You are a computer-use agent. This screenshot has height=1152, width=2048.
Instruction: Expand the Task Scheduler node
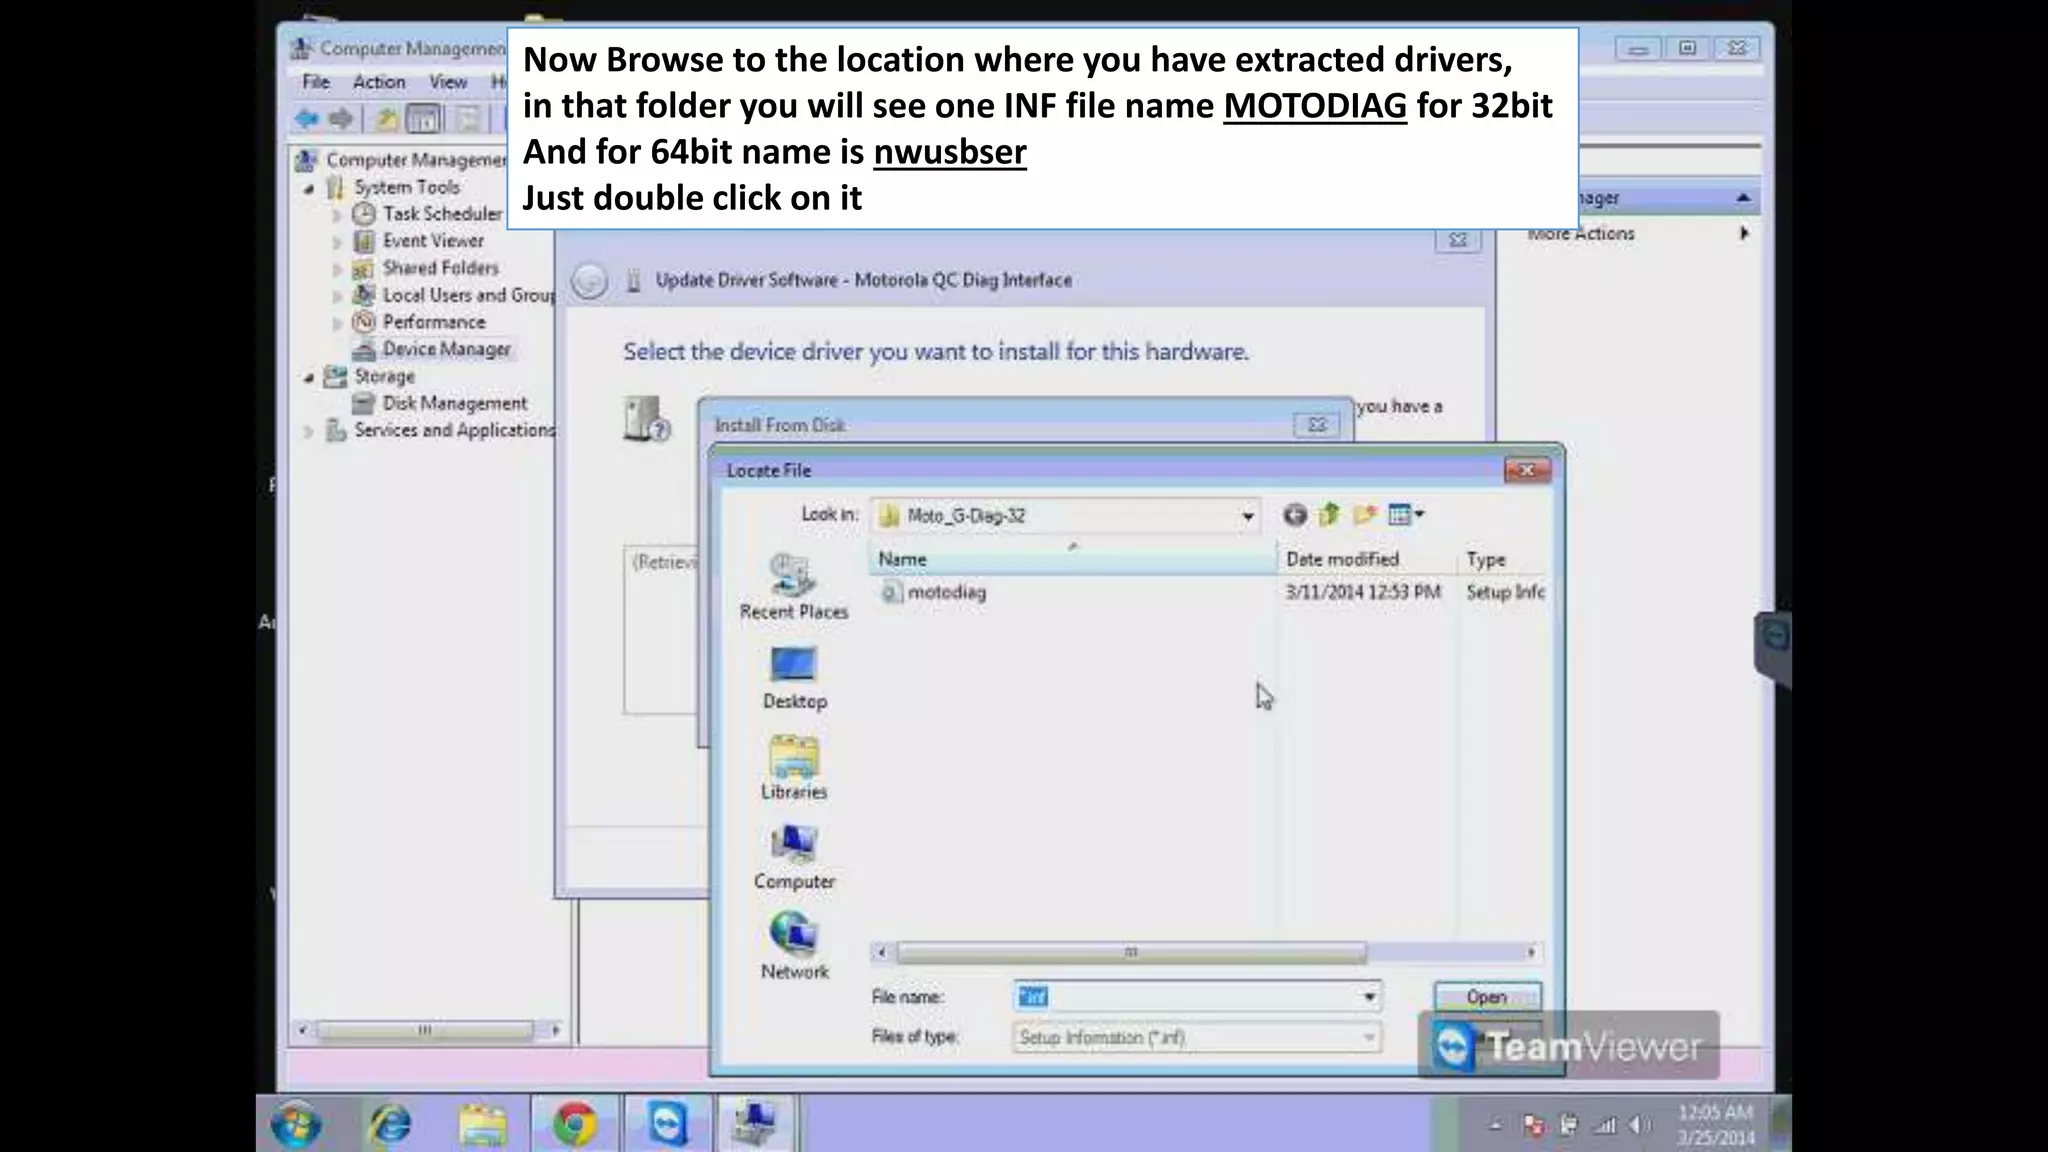(337, 215)
